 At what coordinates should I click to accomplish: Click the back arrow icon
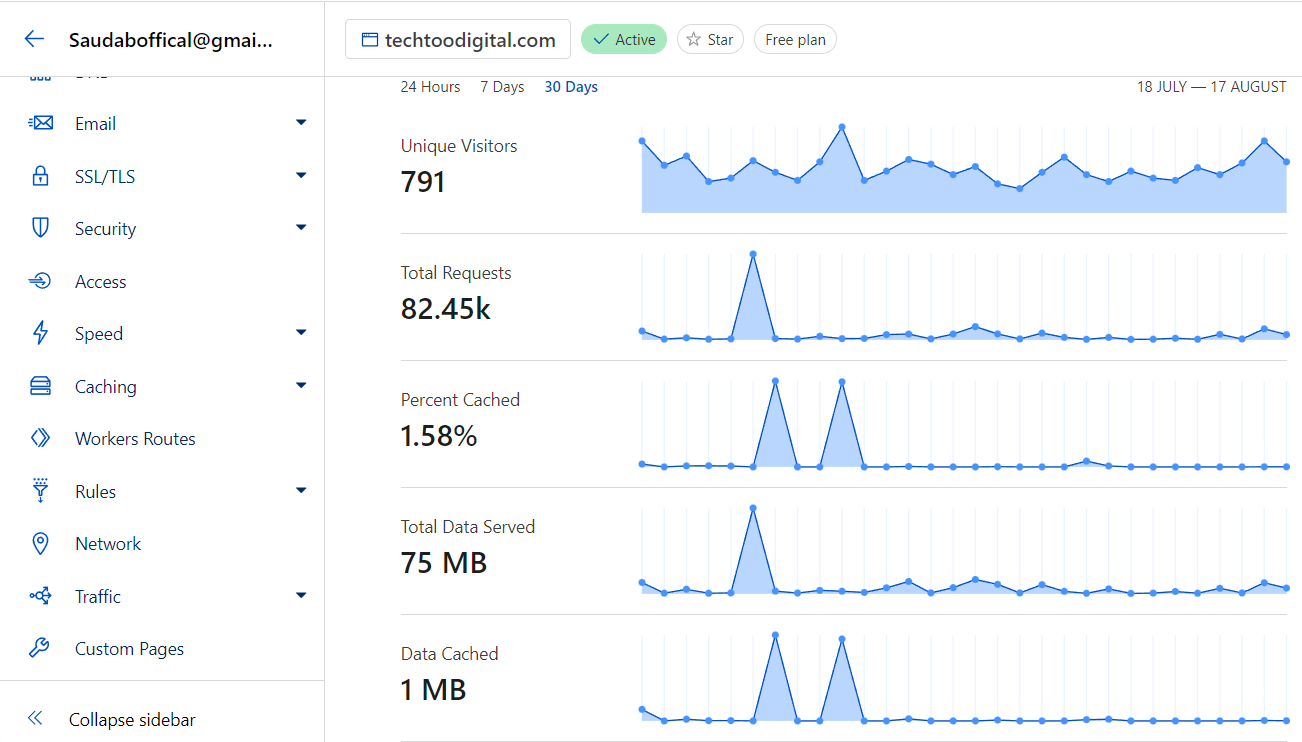35,39
